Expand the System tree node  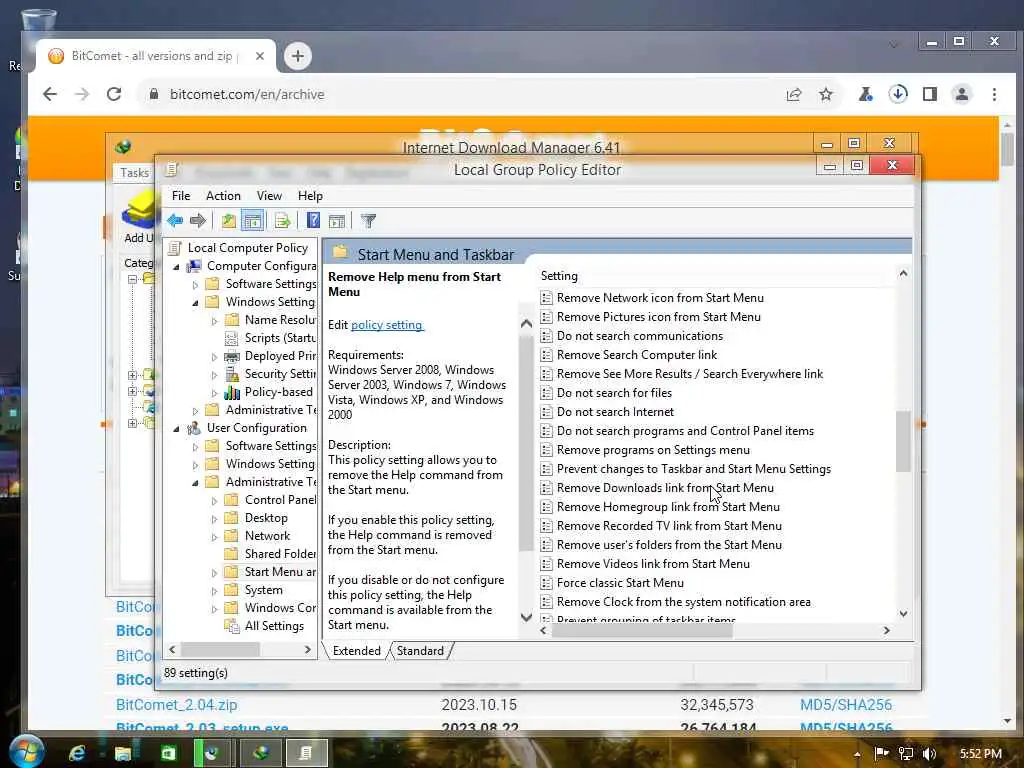pos(214,591)
